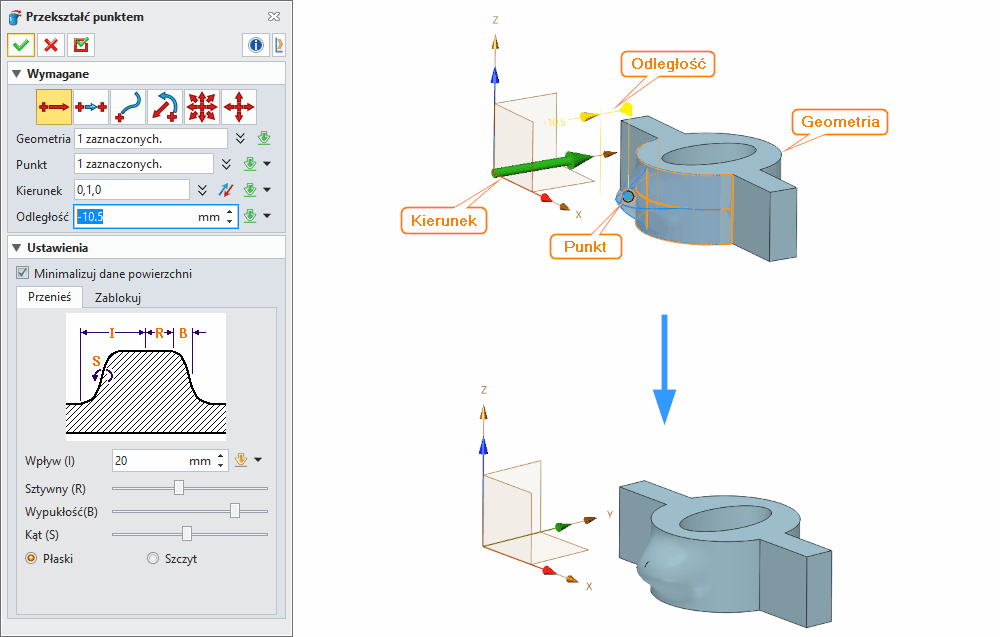The height and width of the screenshot is (637, 1000).
Task: Uncheck Minimalizuj dane powierzchni
Action: coord(21,271)
